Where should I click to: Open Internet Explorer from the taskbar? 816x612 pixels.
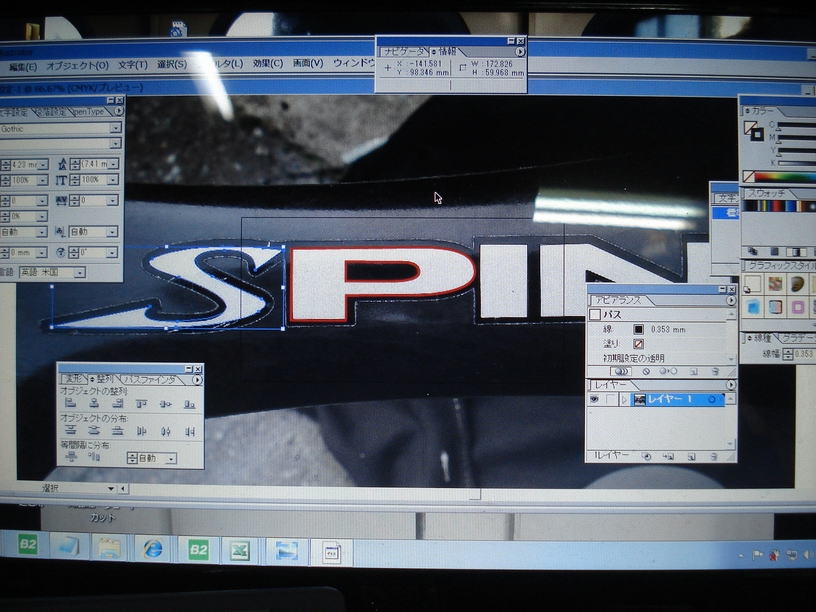(x=153, y=548)
